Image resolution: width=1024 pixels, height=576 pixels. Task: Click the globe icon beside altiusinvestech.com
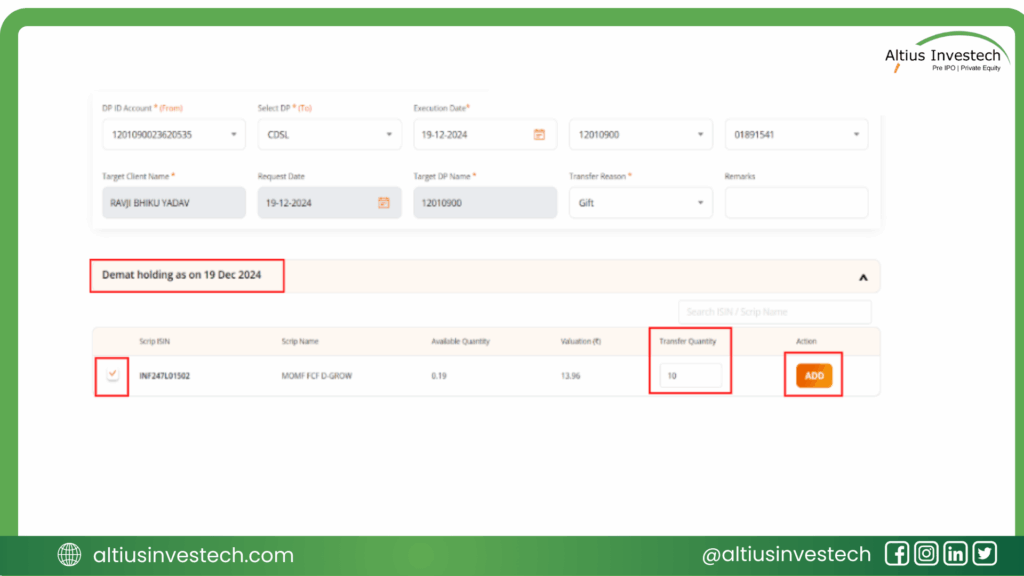[70, 555]
